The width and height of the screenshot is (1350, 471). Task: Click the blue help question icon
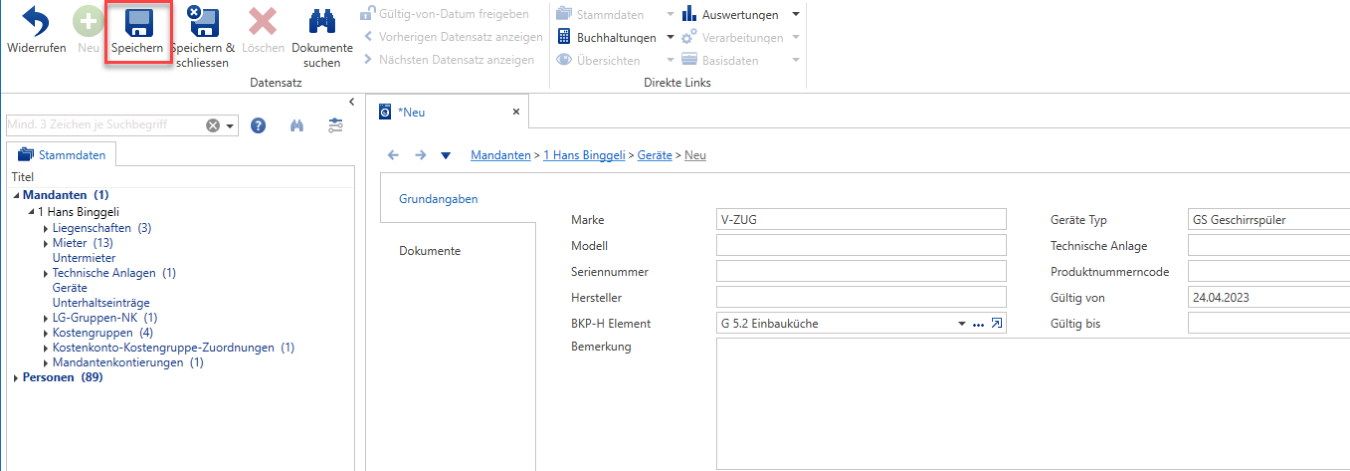(258, 126)
